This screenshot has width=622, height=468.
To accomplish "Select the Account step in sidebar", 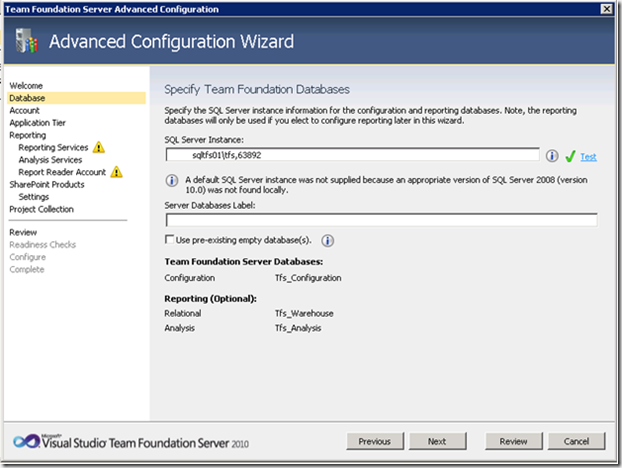I will coord(25,110).
